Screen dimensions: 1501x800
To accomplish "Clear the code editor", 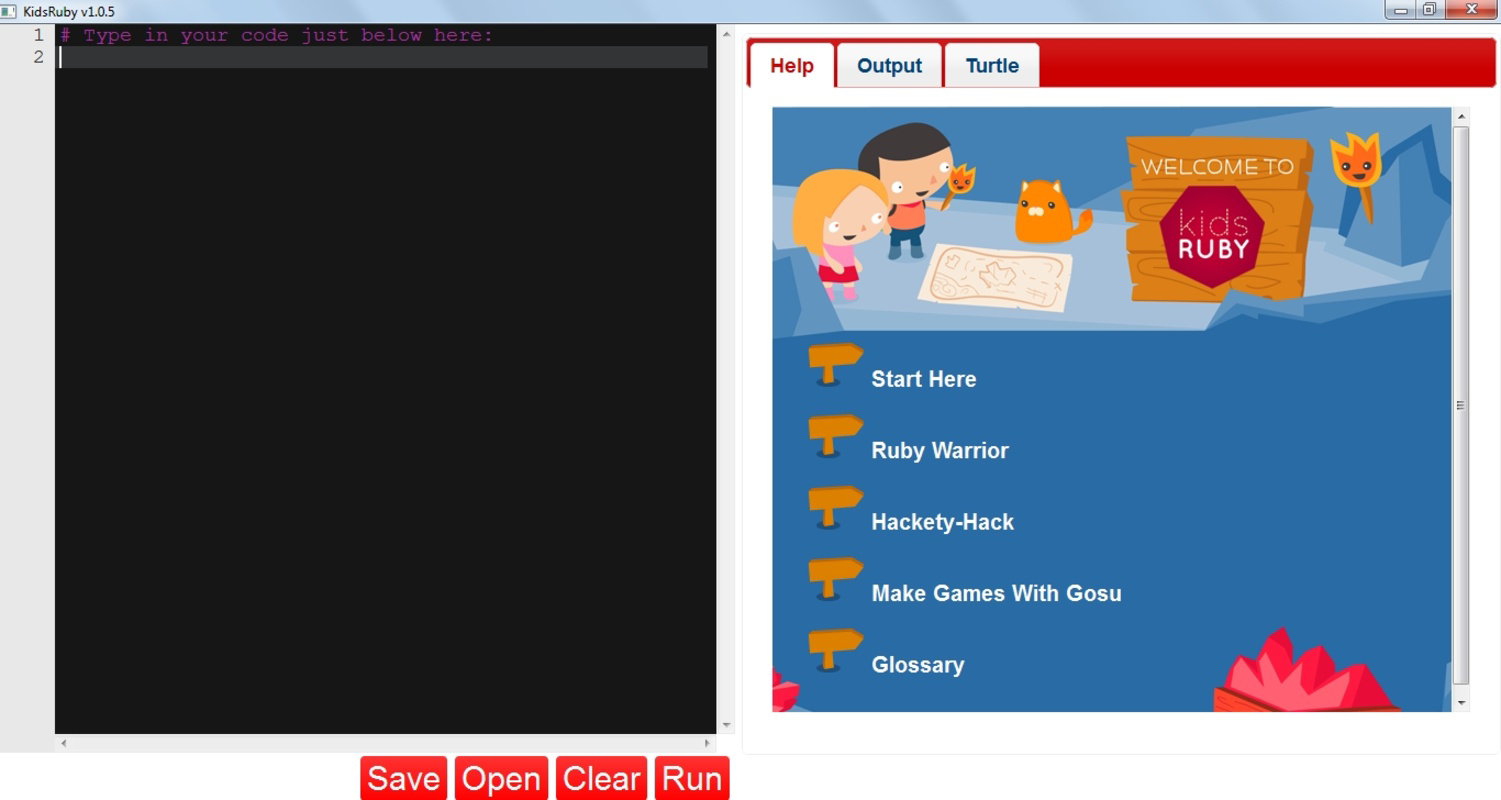I will point(601,778).
